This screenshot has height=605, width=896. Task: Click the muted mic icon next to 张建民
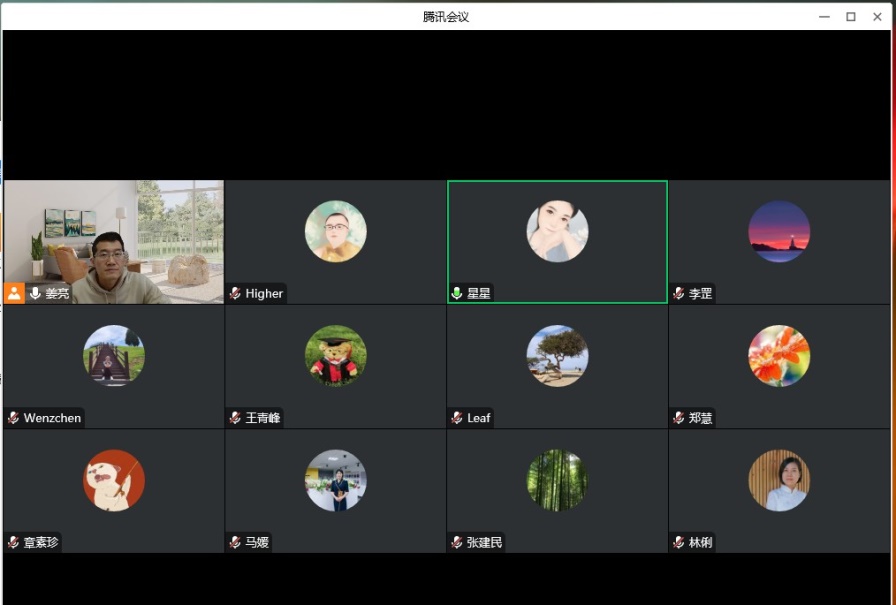click(457, 543)
